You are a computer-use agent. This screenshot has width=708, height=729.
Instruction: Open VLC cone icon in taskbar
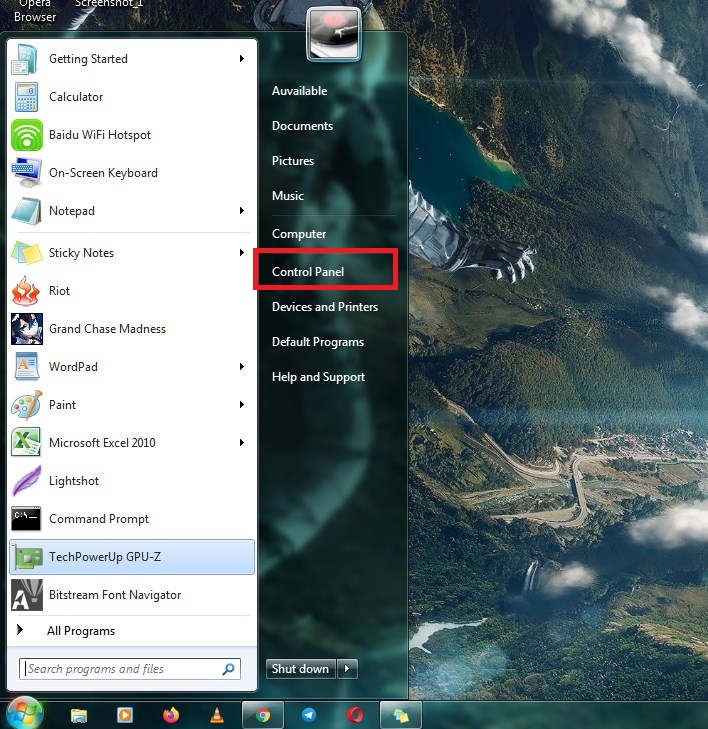217,715
